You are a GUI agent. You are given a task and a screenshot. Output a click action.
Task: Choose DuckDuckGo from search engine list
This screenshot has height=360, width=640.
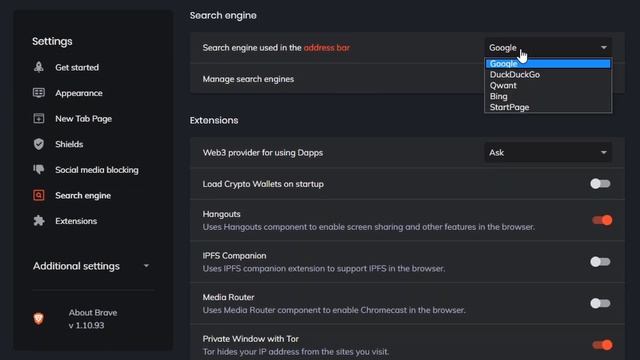[x=548, y=75]
